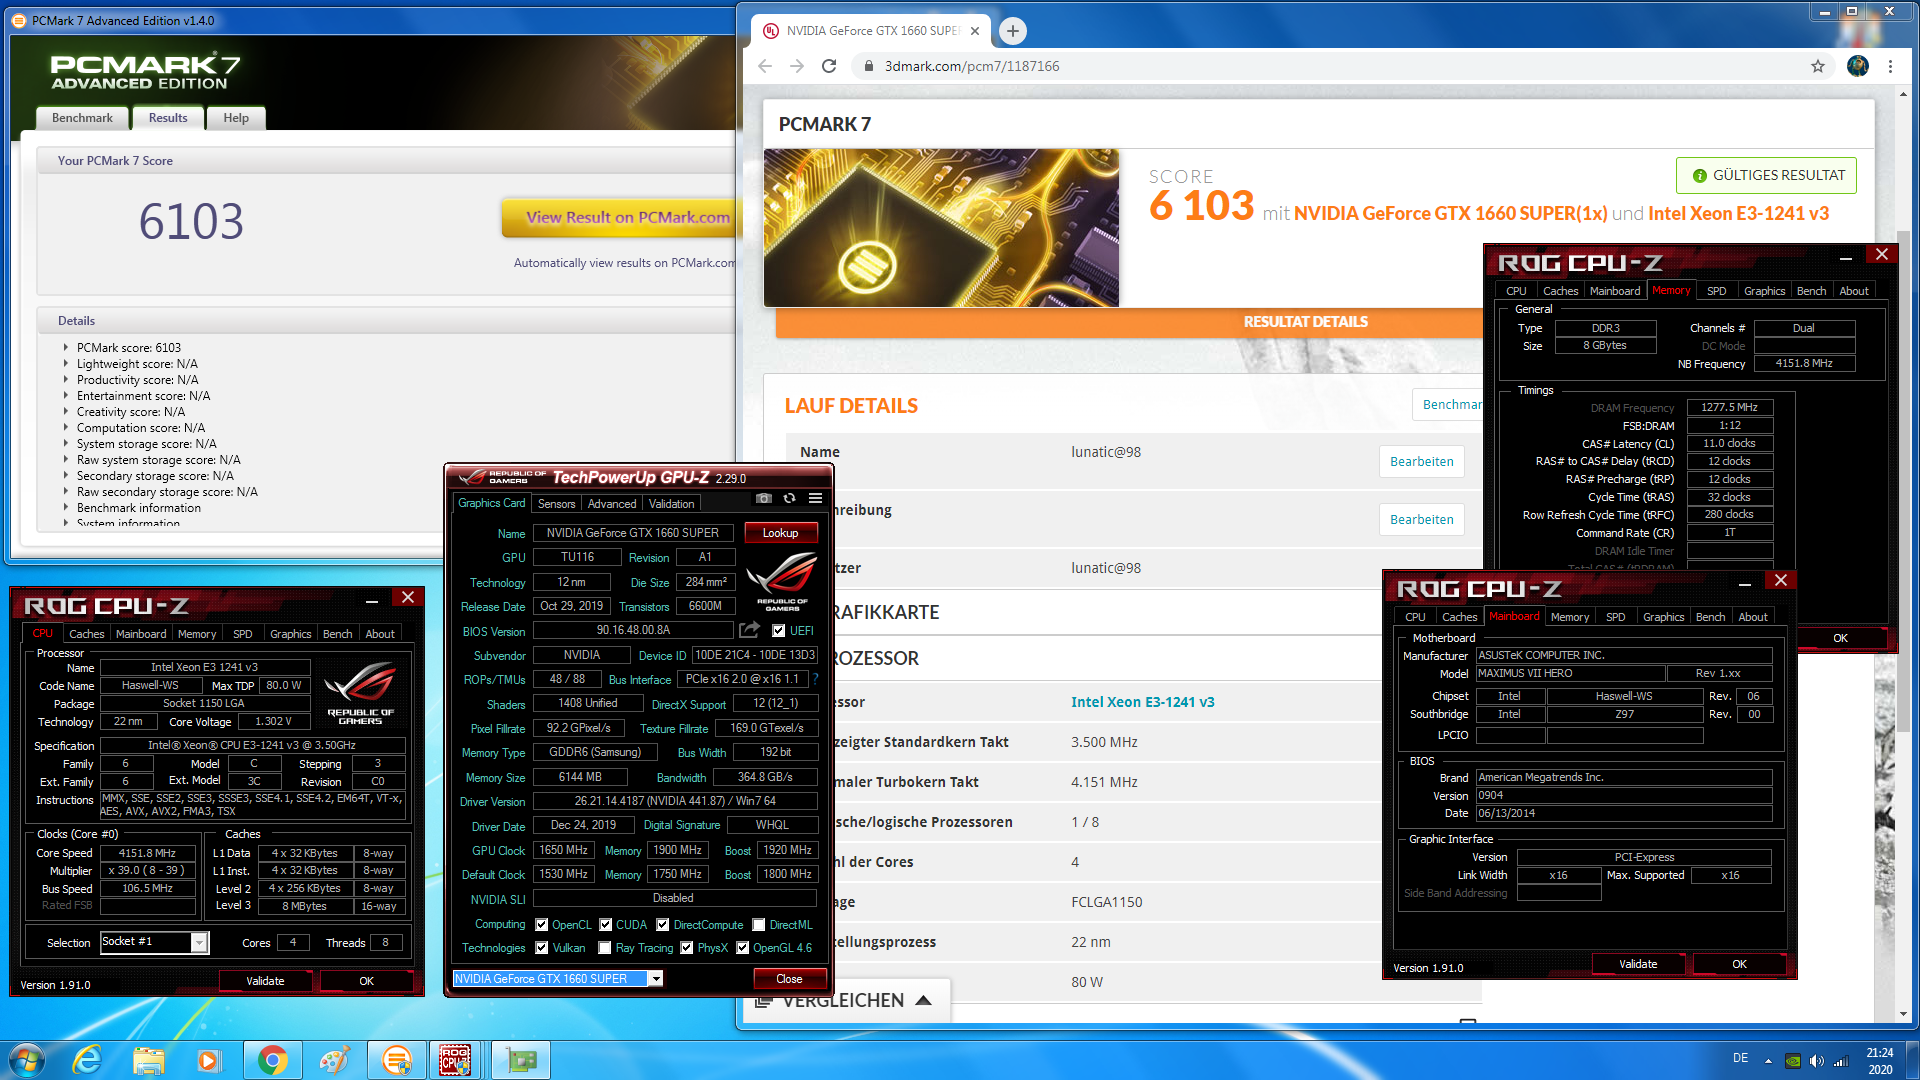Click Lookup button in GPU-Z
1920x1080 pixels.
point(780,533)
